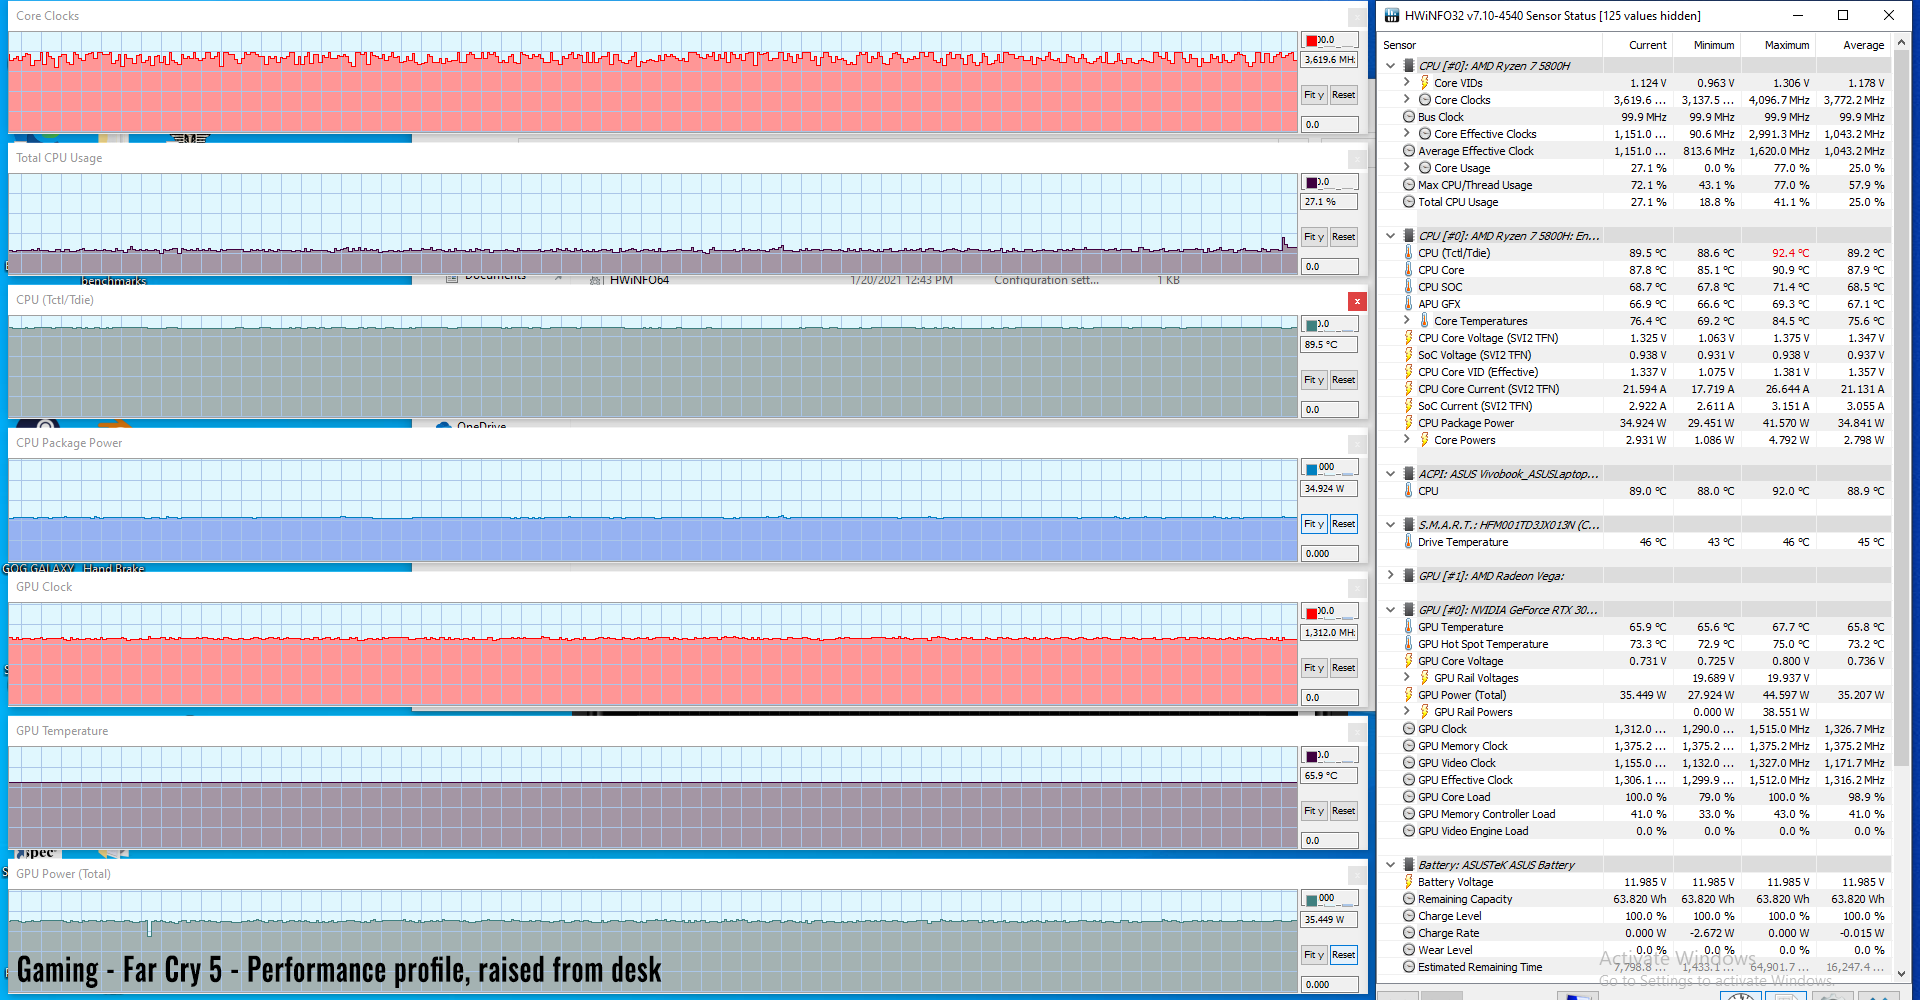
Task: Click the red color swatch on Core Clocks graph
Action: (1312, 41)
